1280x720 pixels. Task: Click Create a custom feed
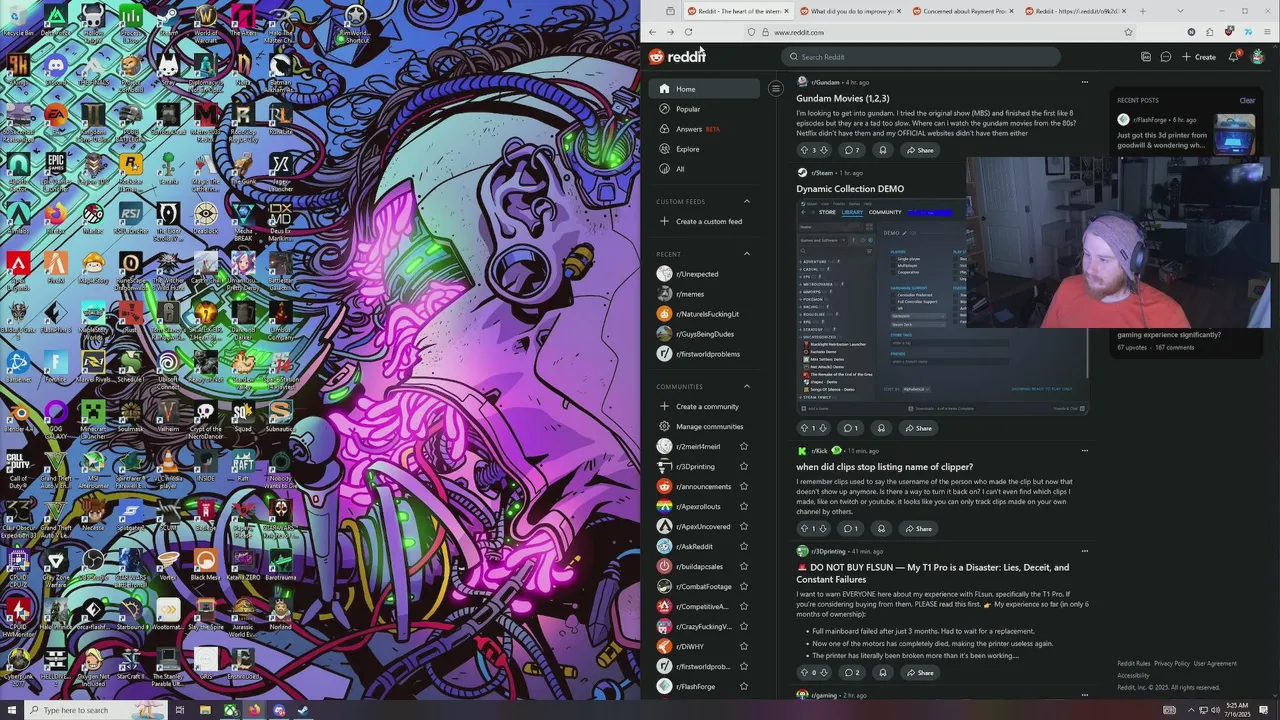coord(704,221)
